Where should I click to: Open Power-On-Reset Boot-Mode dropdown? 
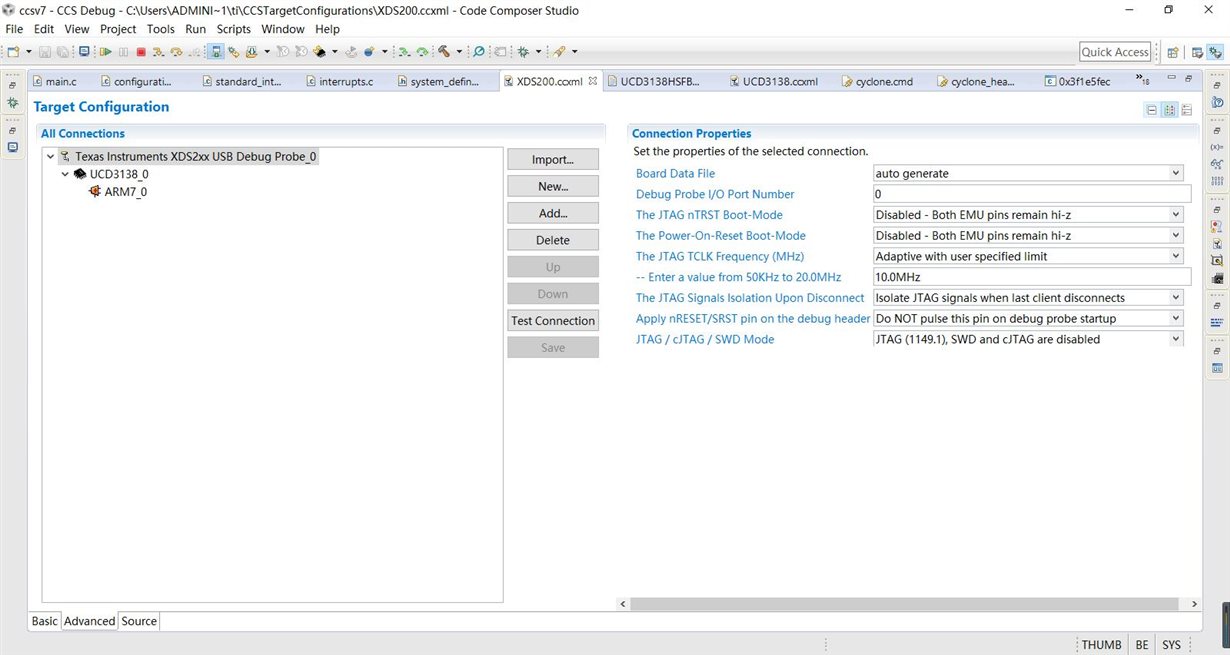[1176, 236]
